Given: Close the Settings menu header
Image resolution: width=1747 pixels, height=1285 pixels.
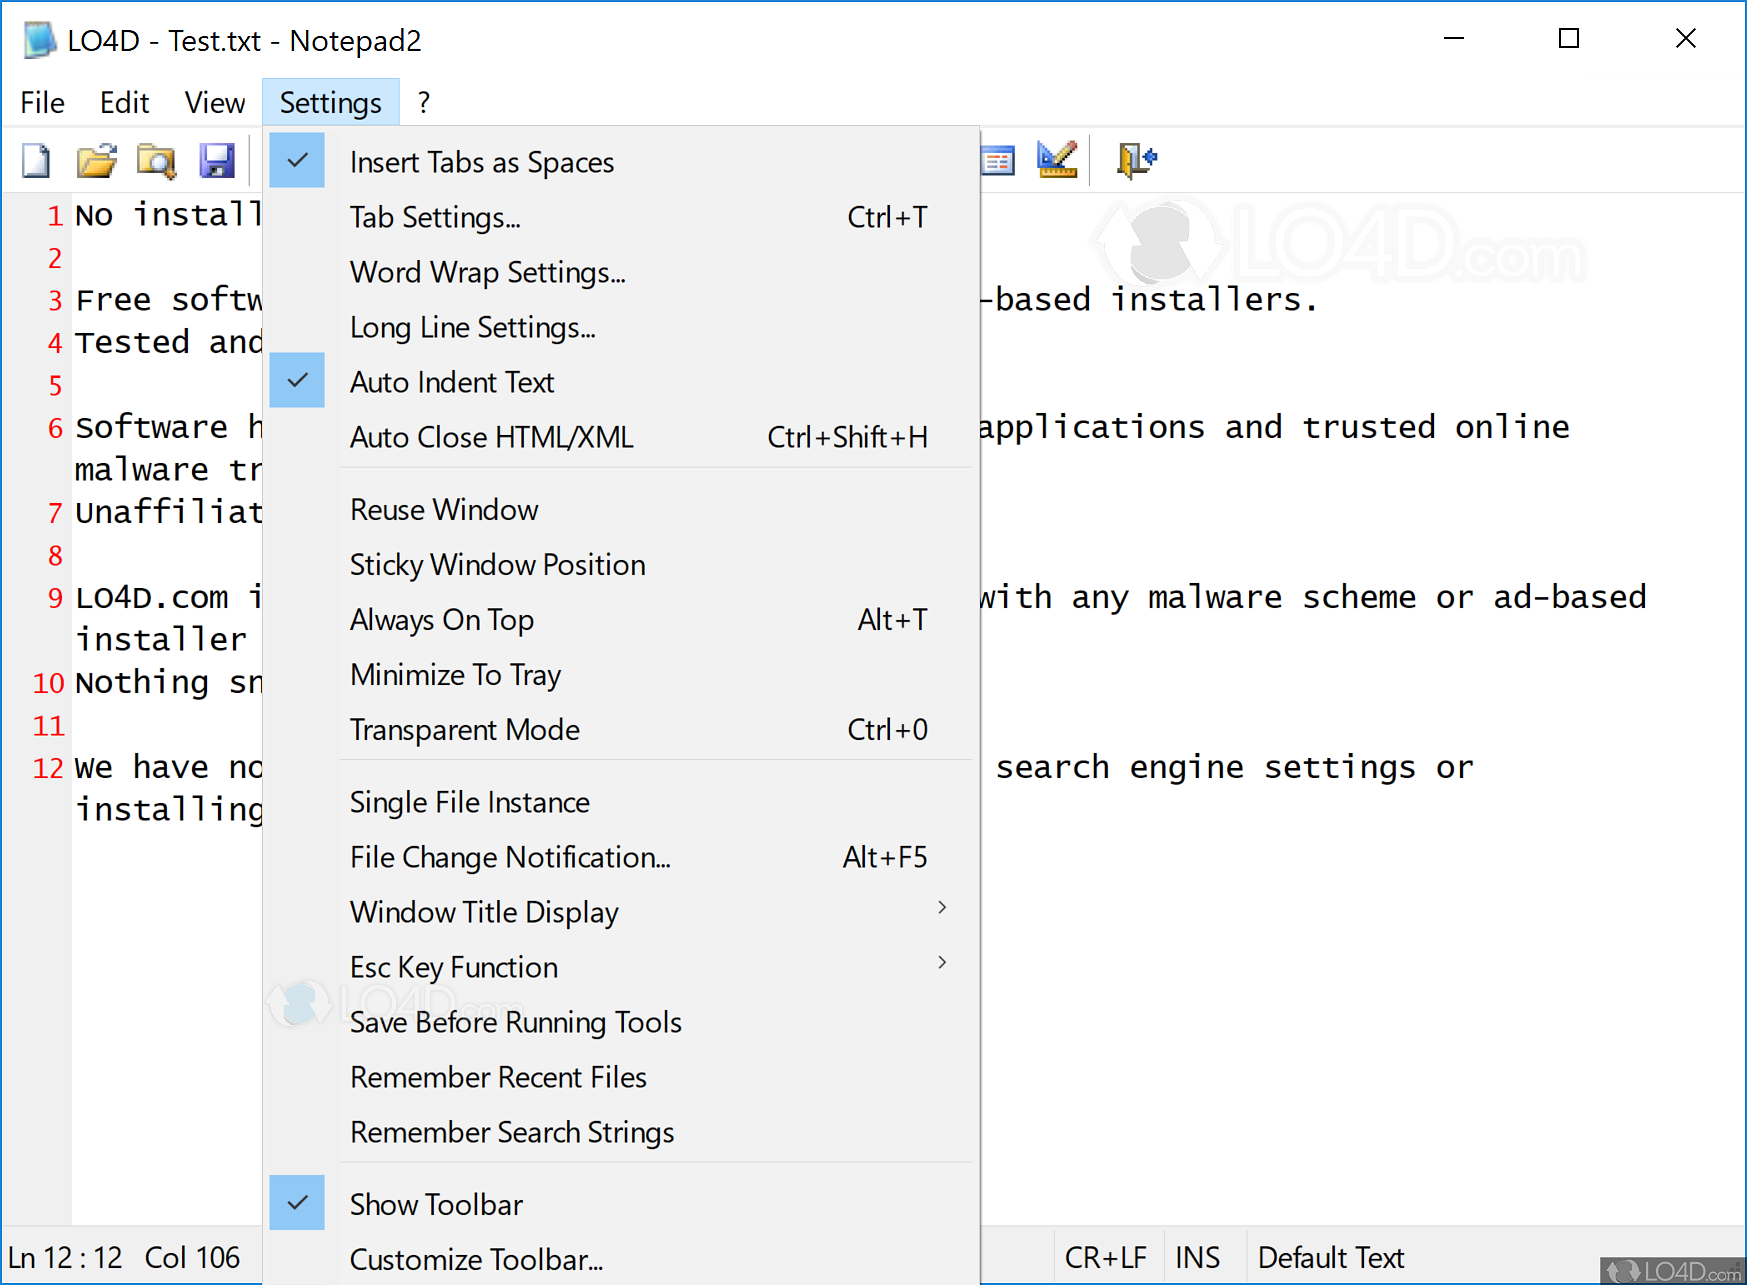Looking at the screenshot, I should (x=331, y=102).
